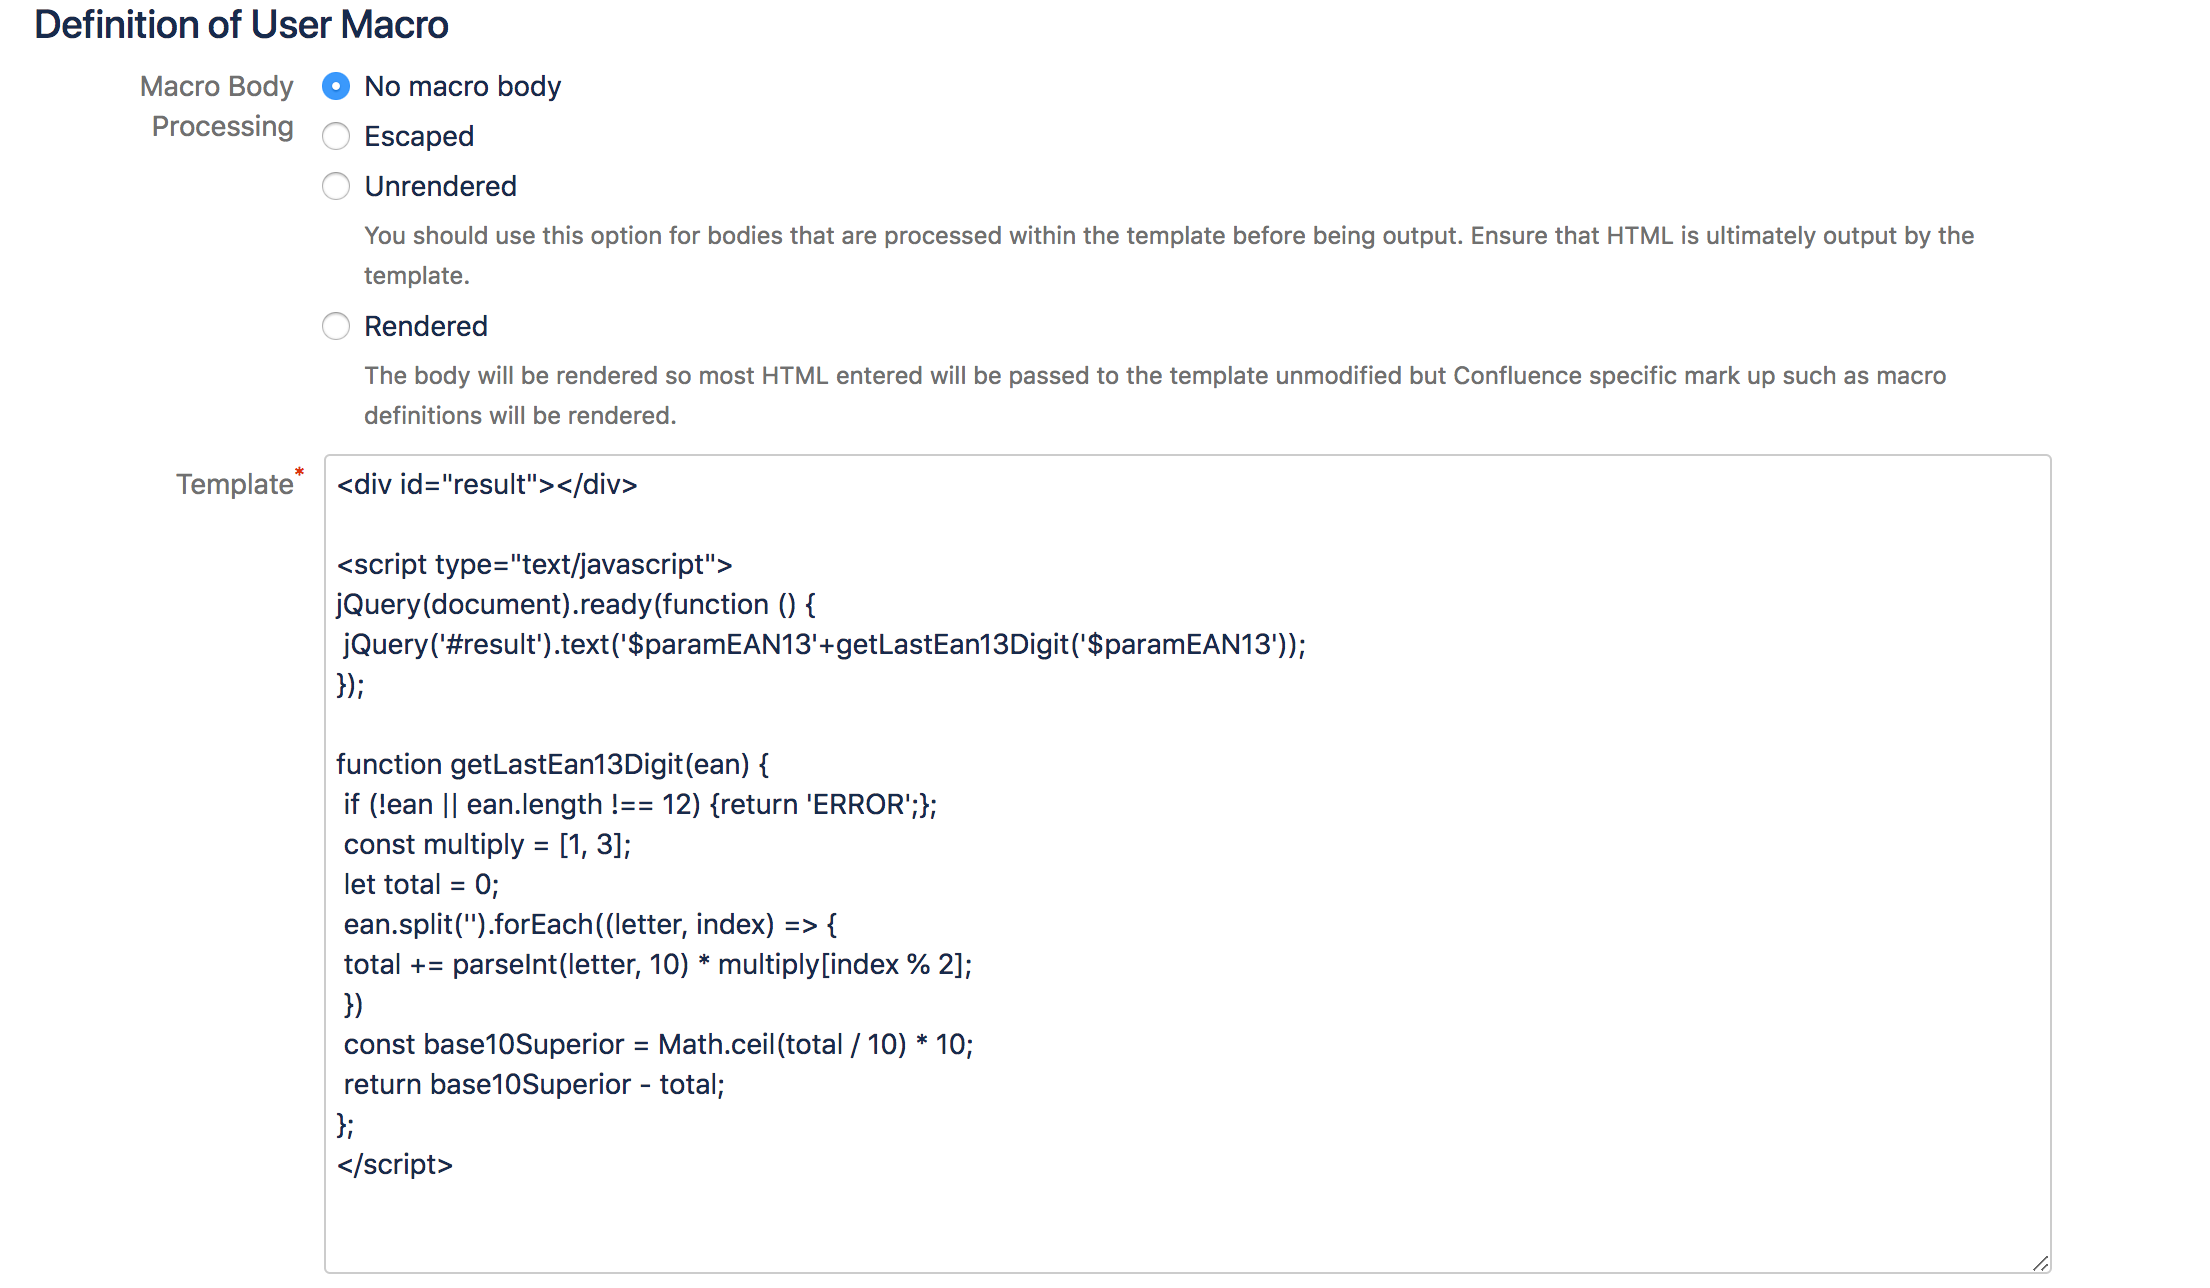
Task: Place cursor on the const multiply line
Action: point(487,844)
